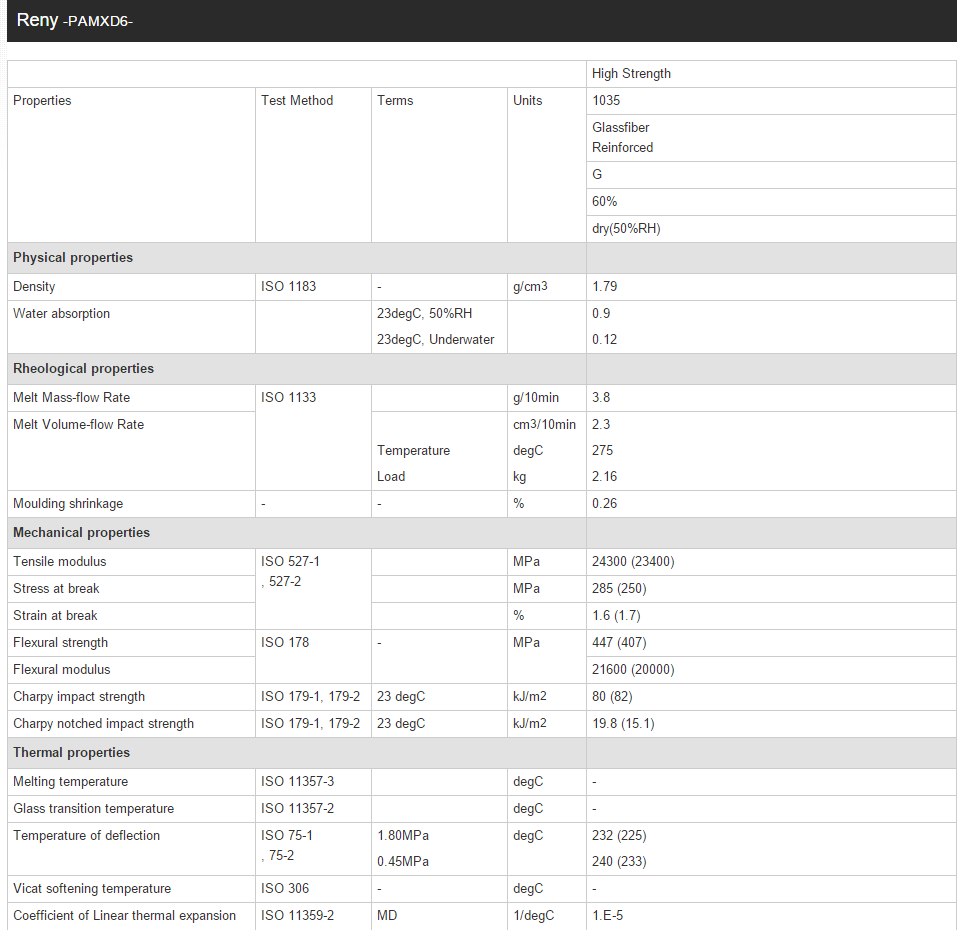This screenshot has width=958, height=930.
Task: Click the Glass transition temperature label
Action: 93,808
